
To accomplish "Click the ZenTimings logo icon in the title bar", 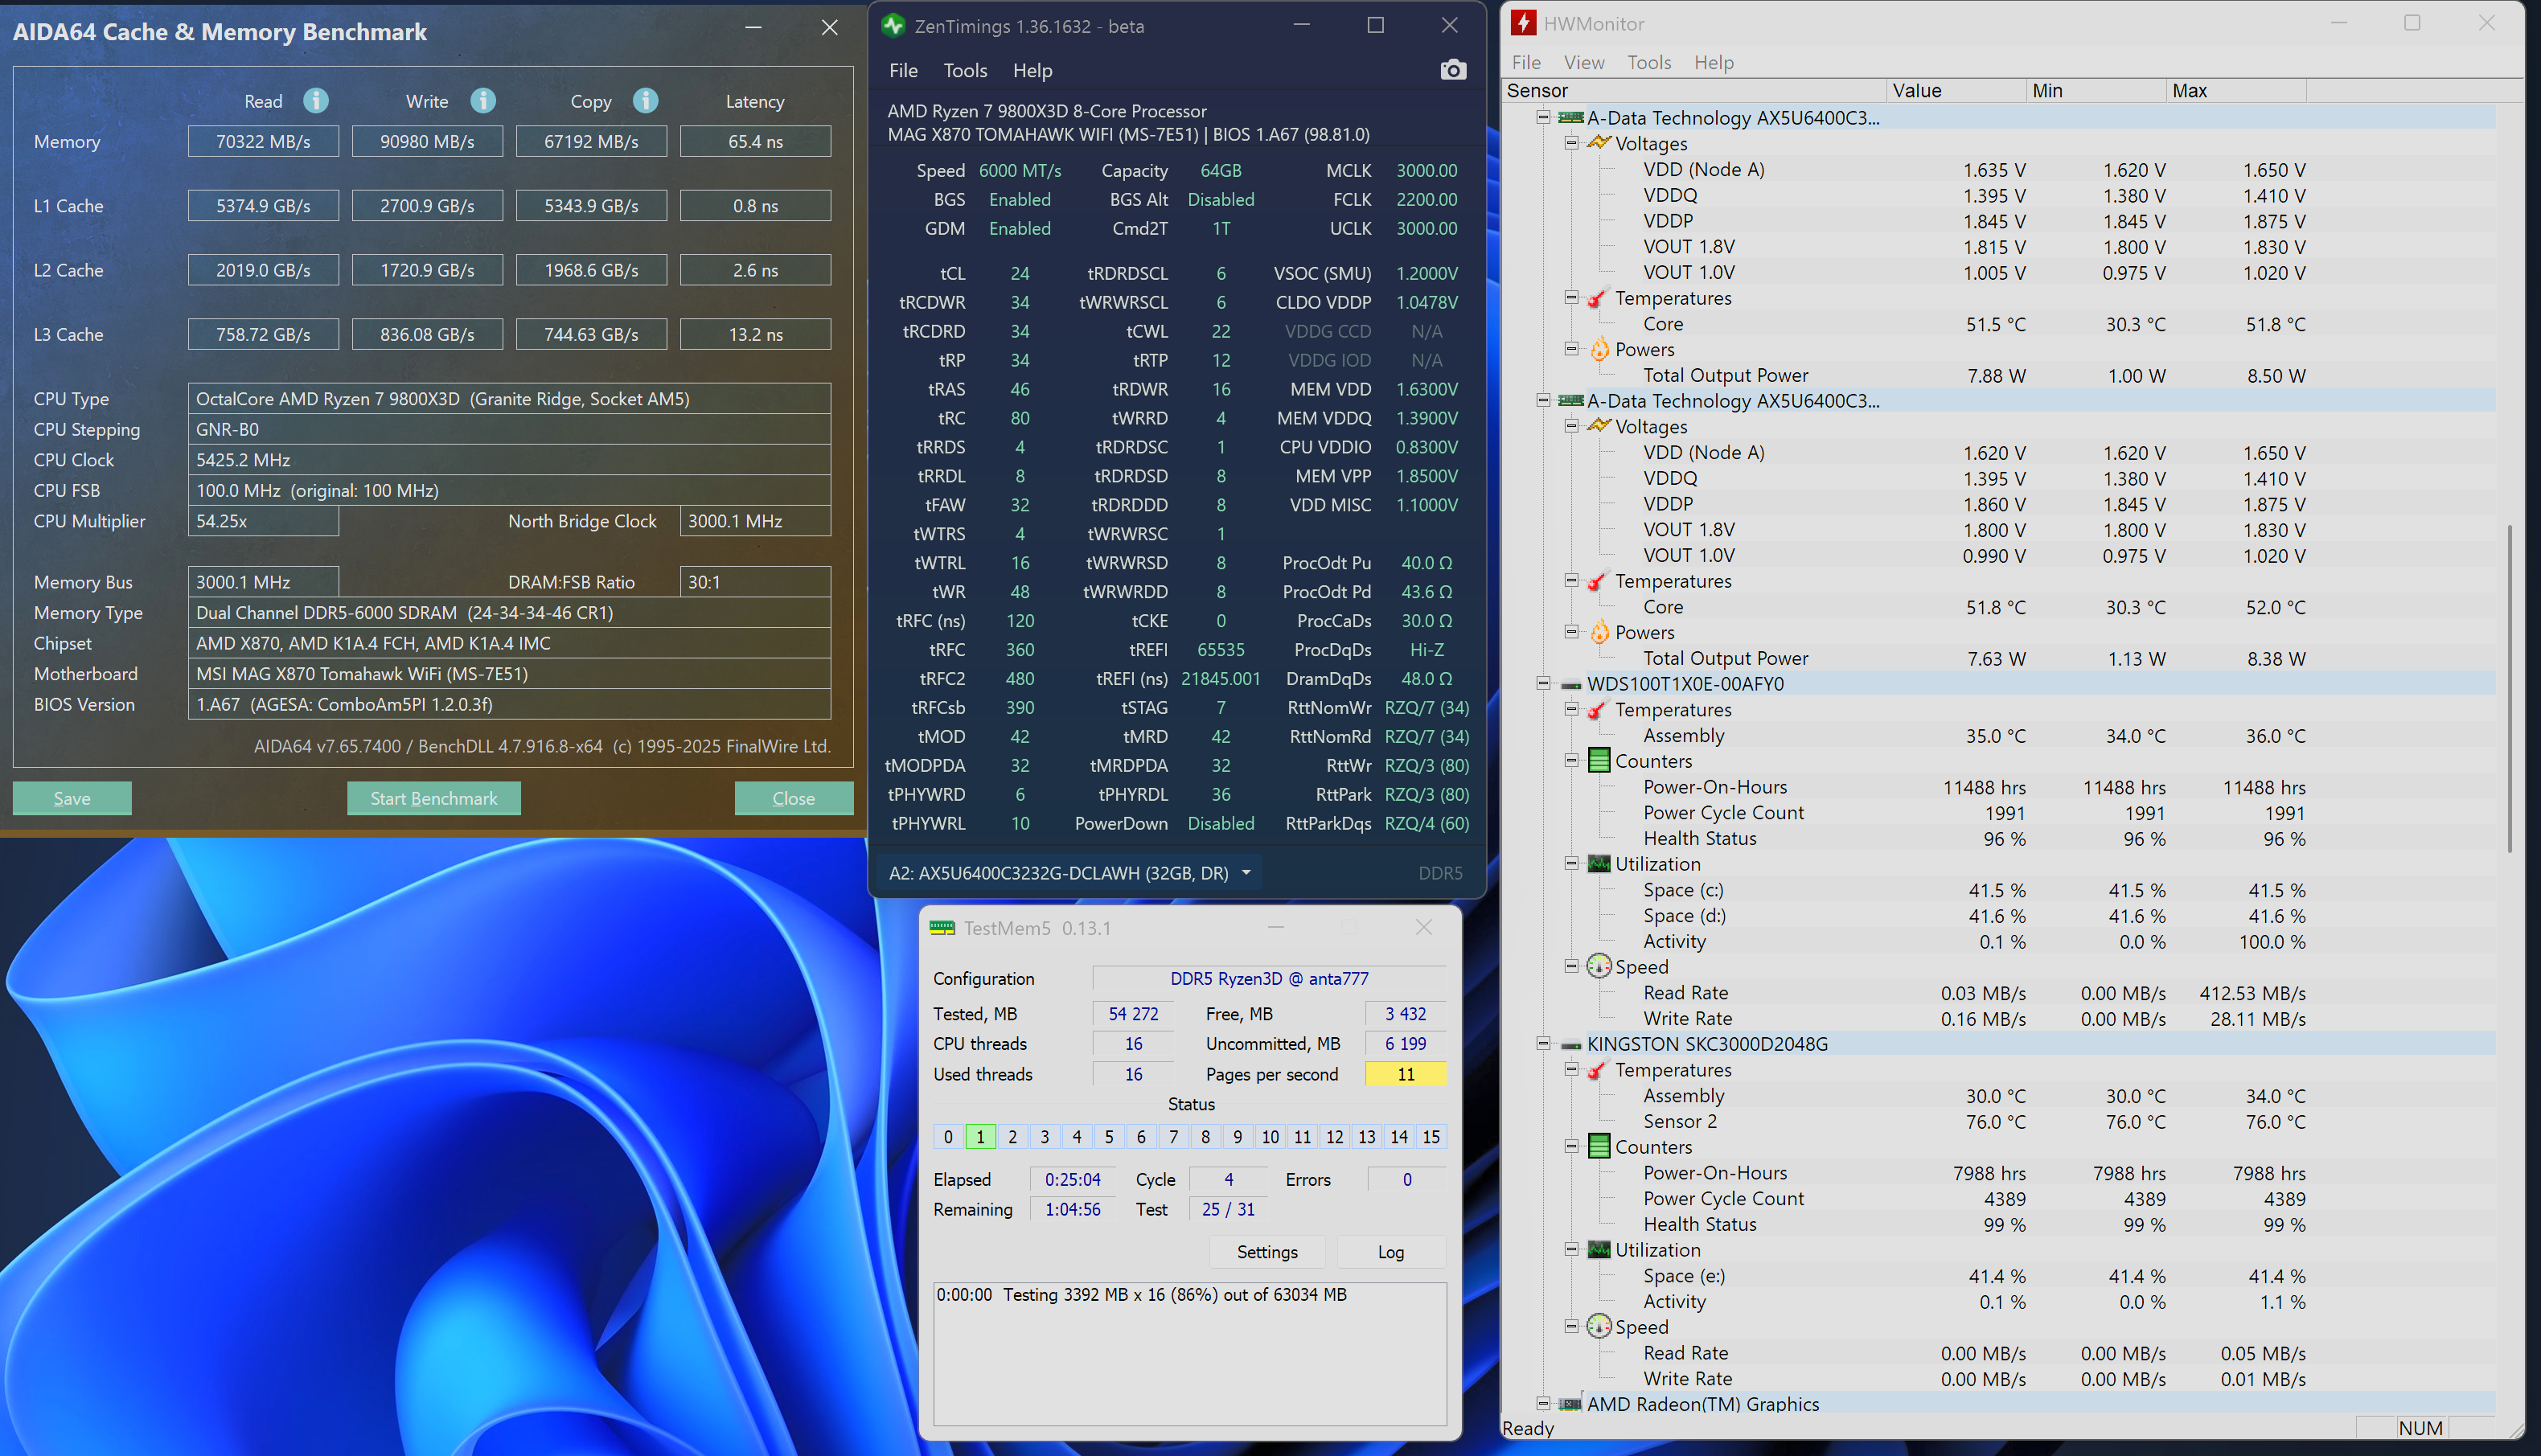I will (x=893, y=26).
